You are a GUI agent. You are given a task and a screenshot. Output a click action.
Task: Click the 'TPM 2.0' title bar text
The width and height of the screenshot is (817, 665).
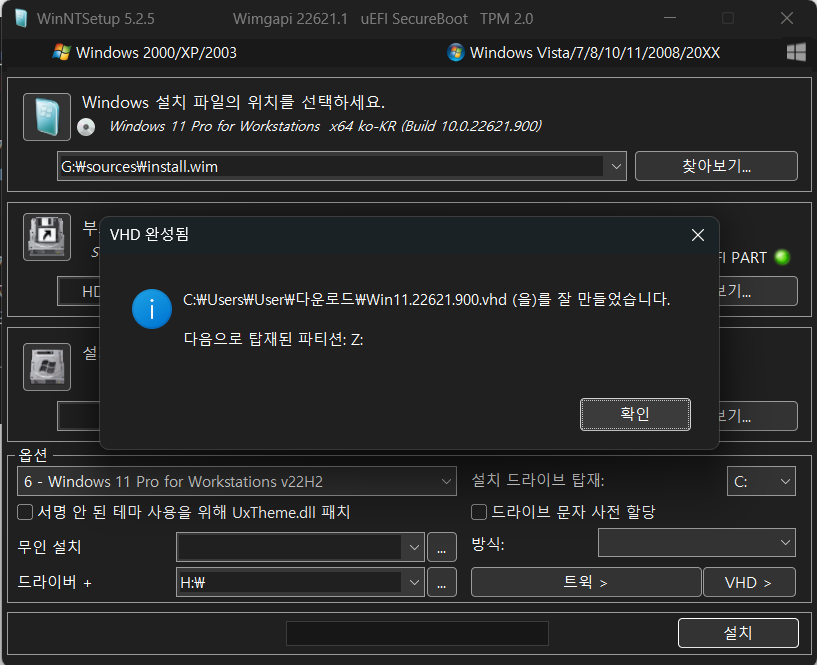click(x=506, y=19)
